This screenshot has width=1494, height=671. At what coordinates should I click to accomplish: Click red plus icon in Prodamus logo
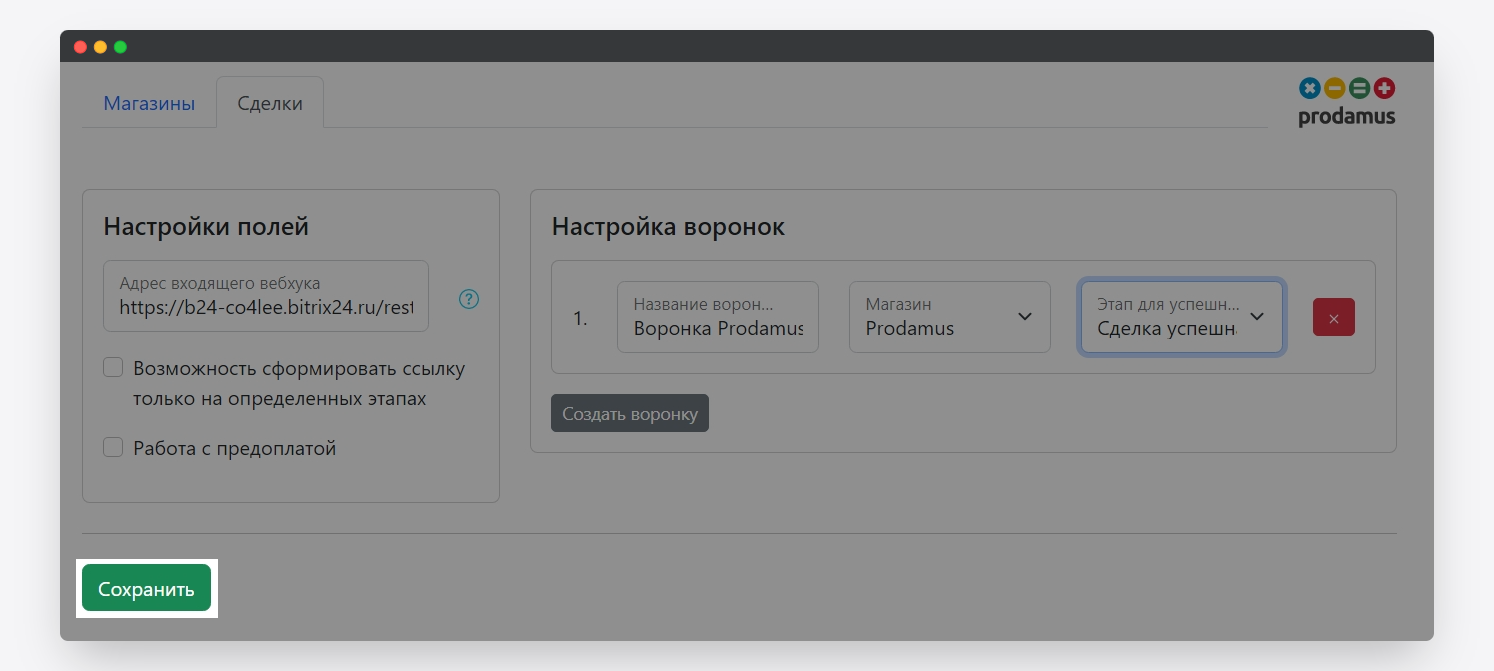click(1384, 89)
